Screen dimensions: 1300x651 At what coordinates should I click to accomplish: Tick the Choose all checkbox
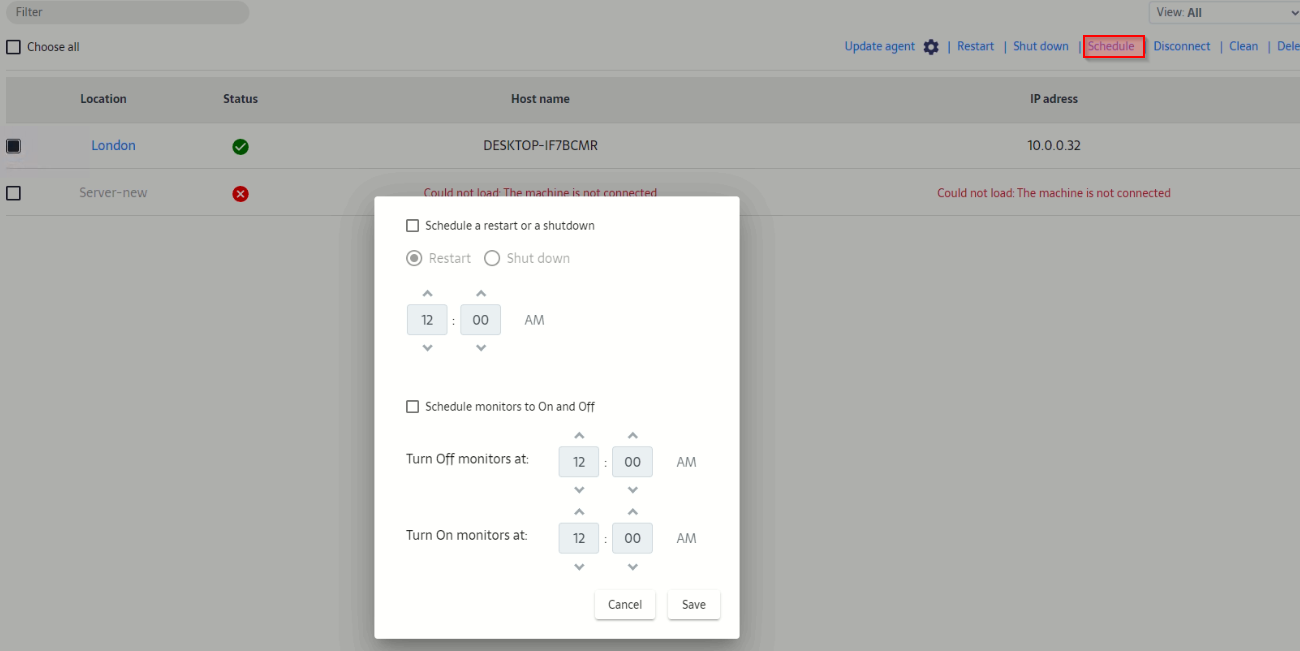click(13, 47)
